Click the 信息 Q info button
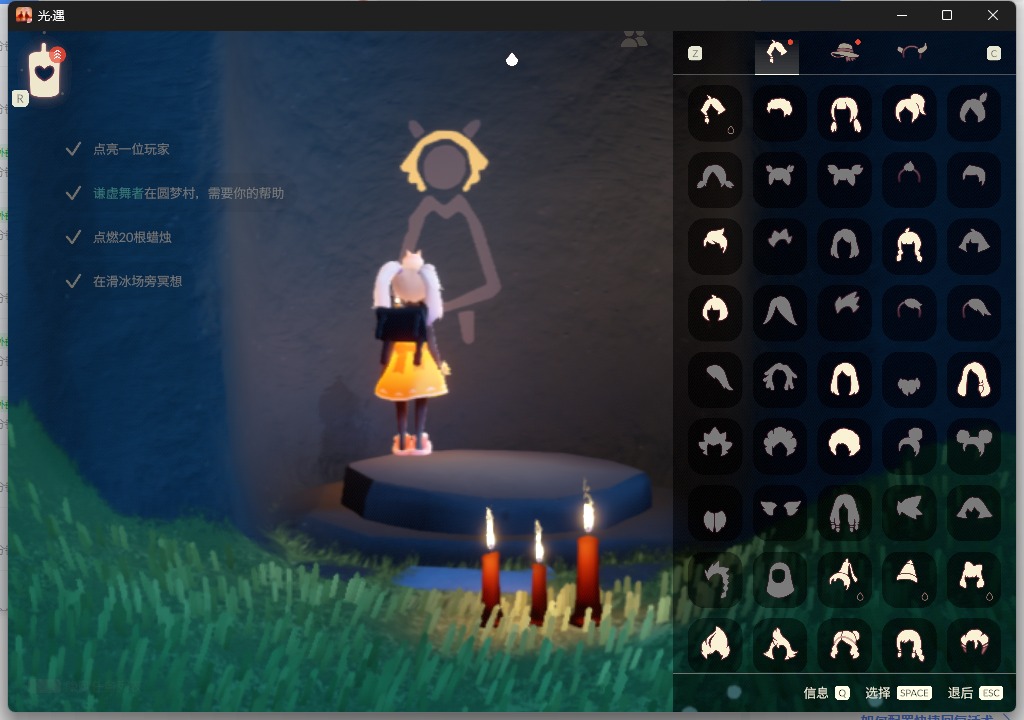The height and width of the screenshot is (720, 1024). [826, 693]
